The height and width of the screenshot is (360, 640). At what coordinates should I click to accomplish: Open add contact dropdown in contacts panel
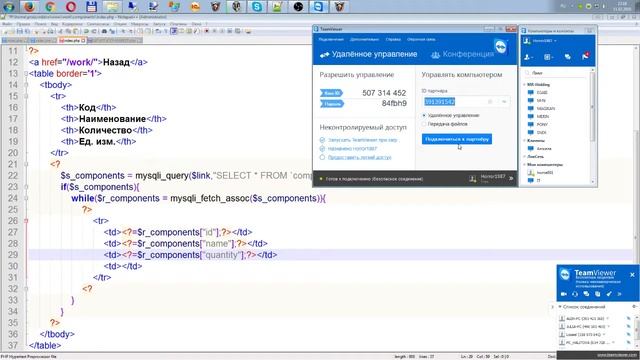[528, 57]
